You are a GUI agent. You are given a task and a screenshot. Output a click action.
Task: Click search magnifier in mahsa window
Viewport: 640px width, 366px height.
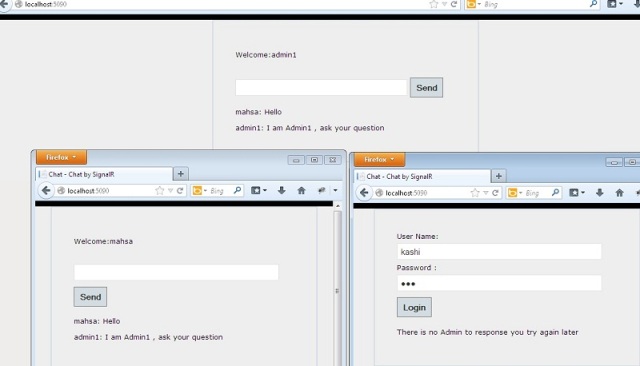(237, 190)
